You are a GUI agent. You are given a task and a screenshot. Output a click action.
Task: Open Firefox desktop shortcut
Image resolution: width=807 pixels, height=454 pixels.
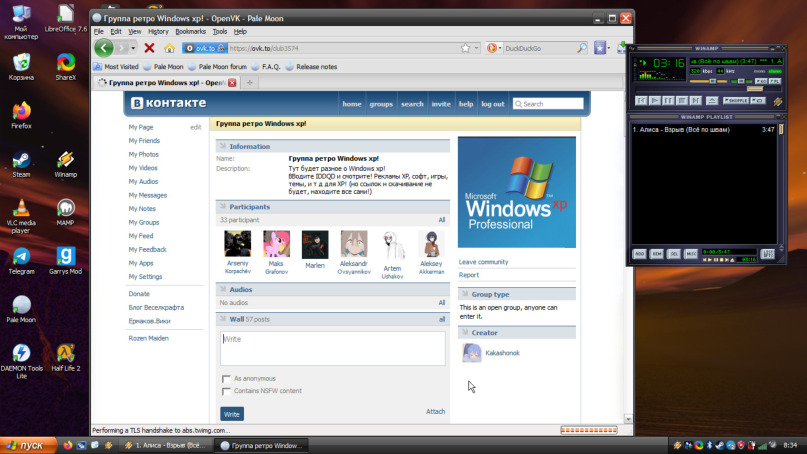21,115
